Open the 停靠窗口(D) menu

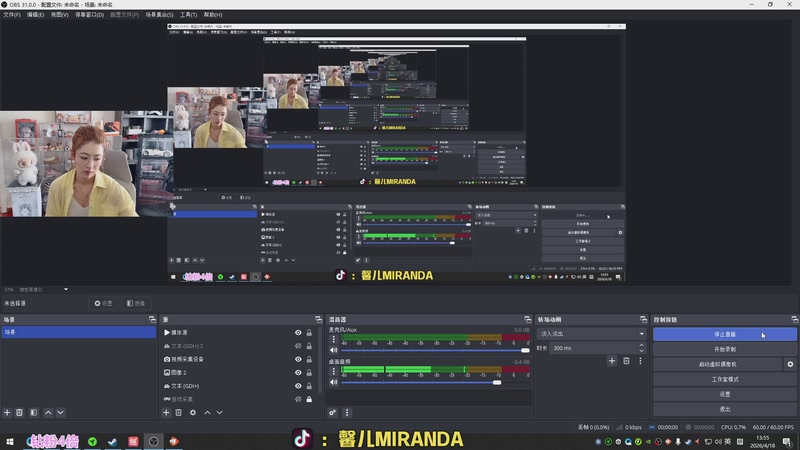[89, 15]
